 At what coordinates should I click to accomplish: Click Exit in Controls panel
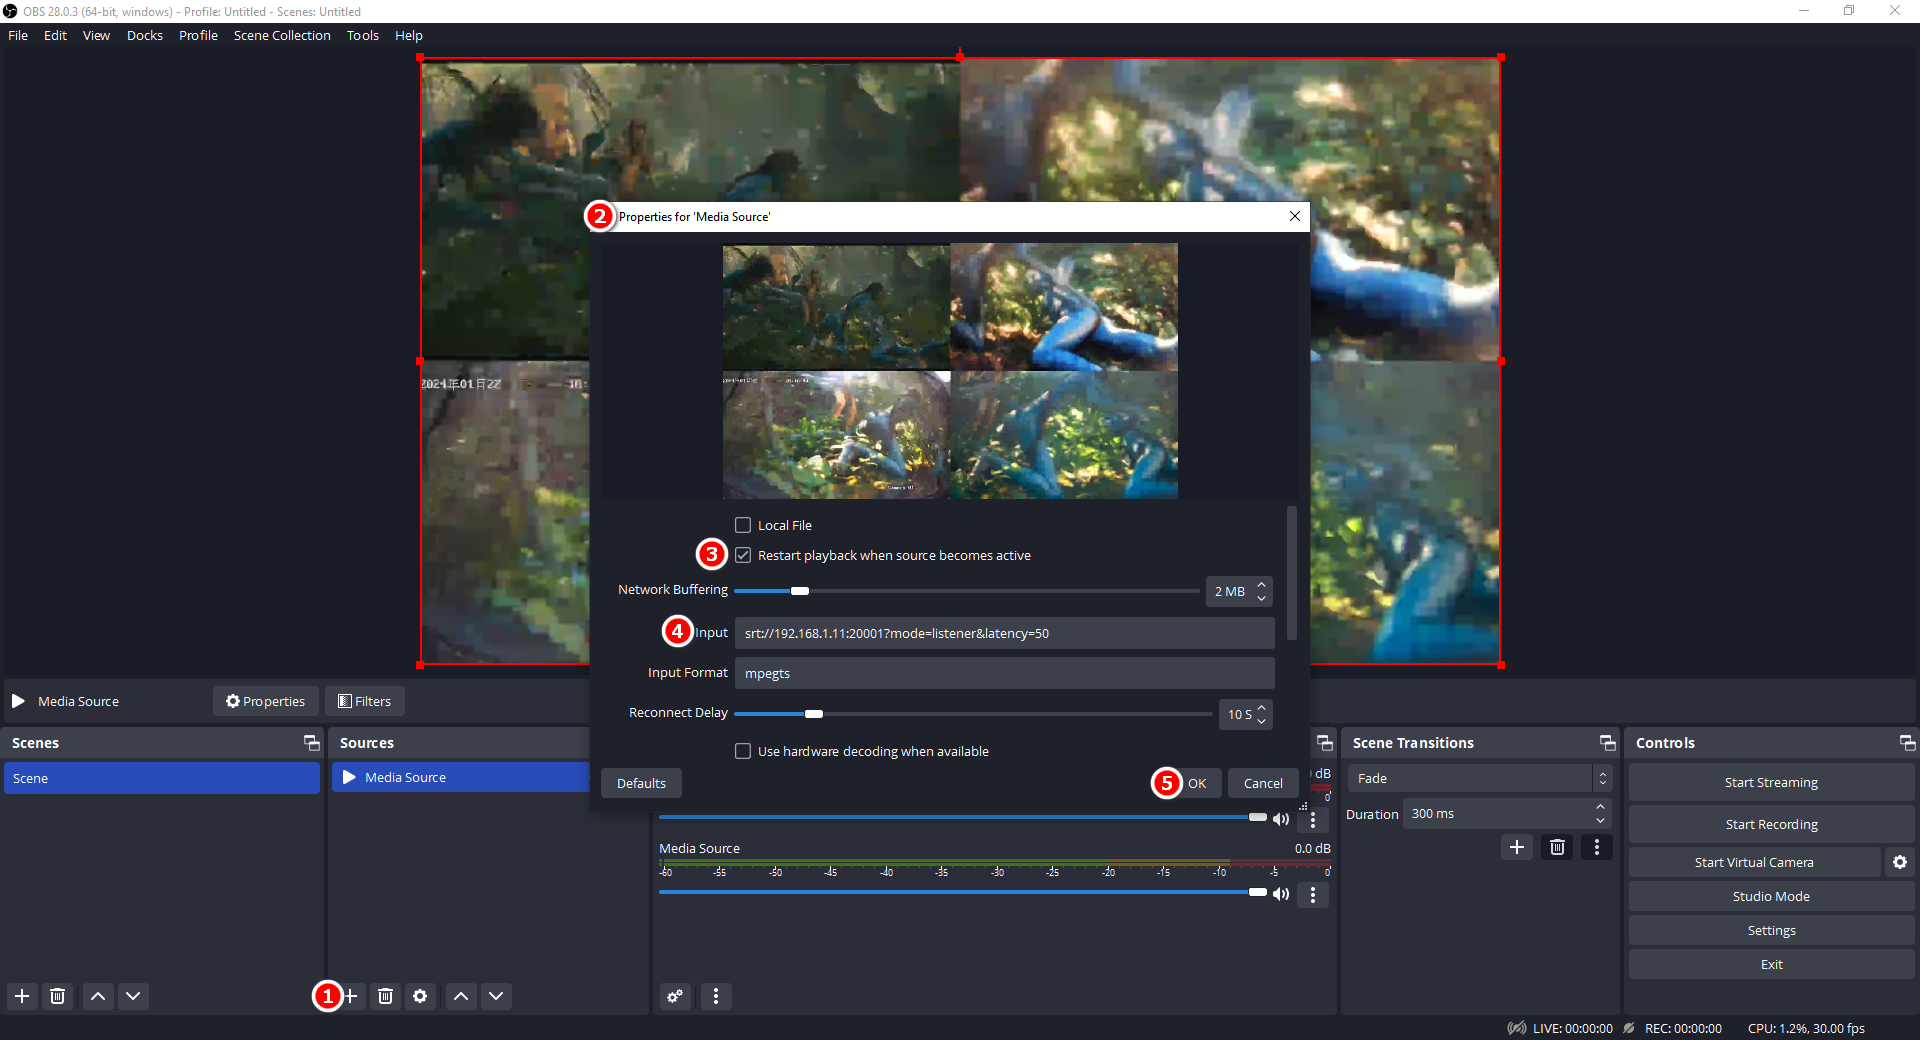point(1771,964)
